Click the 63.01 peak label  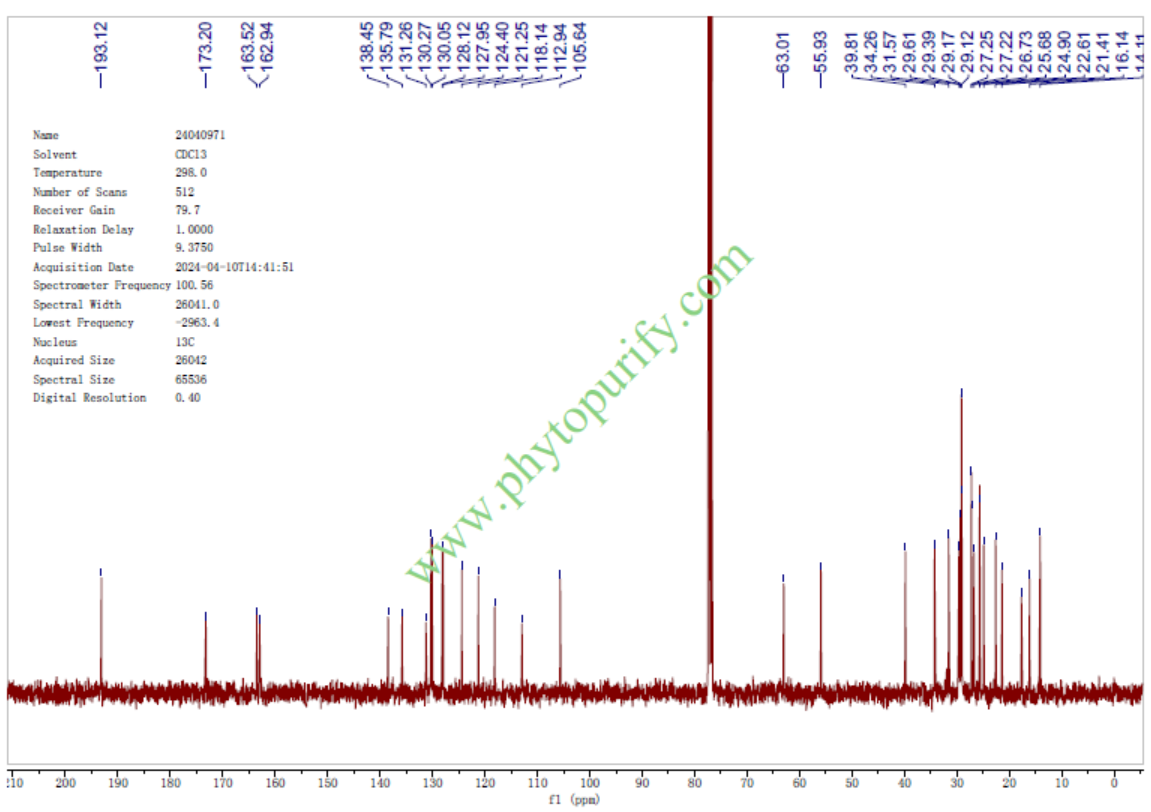pyautogui.click(x=784, y=45)
